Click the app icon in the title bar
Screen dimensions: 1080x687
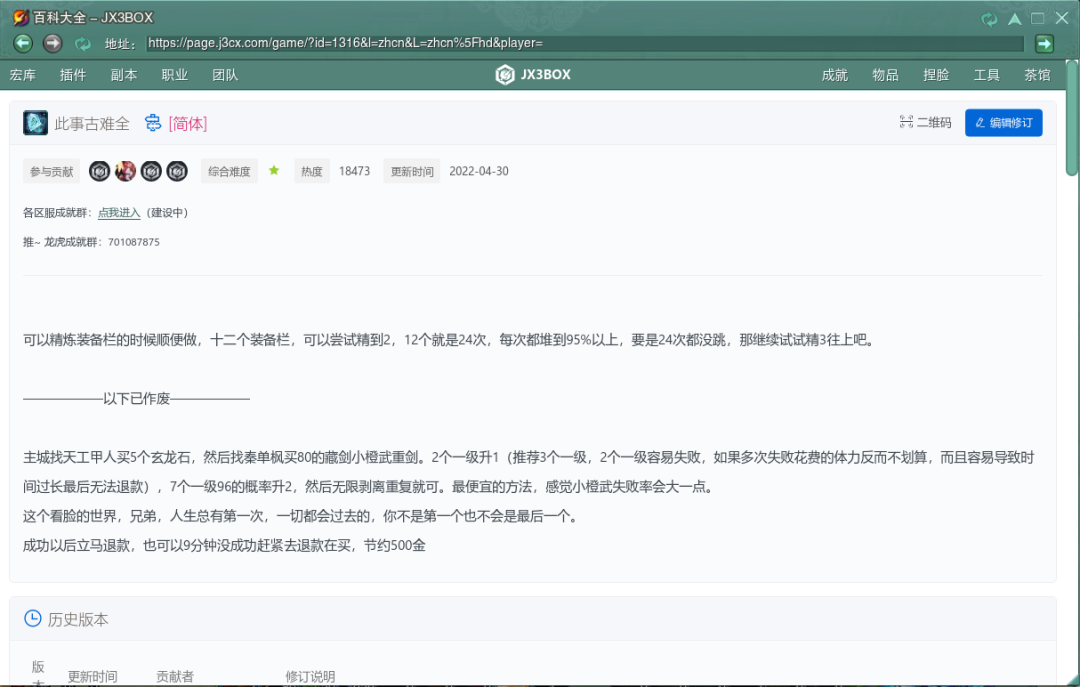[21, 17]
